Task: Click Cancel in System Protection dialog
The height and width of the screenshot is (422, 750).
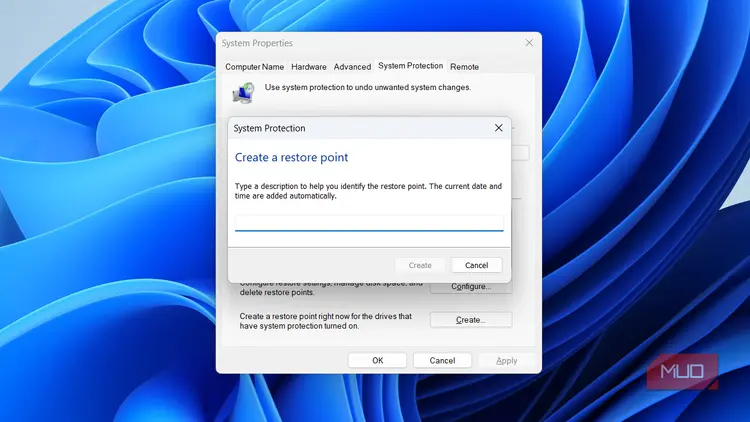Action: [476, 265]
